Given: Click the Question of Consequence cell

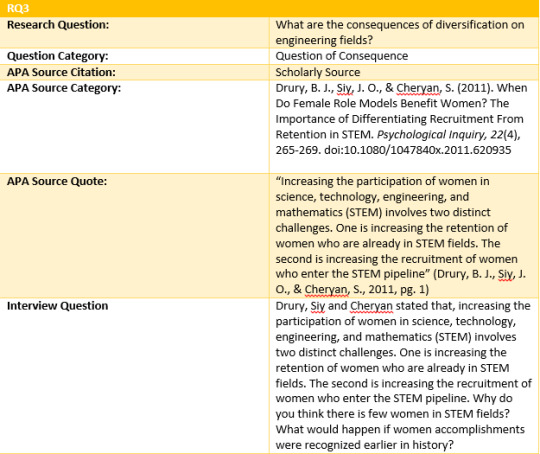Looking at the screenshot, I should pyautogui.click(x=404, y=56).
